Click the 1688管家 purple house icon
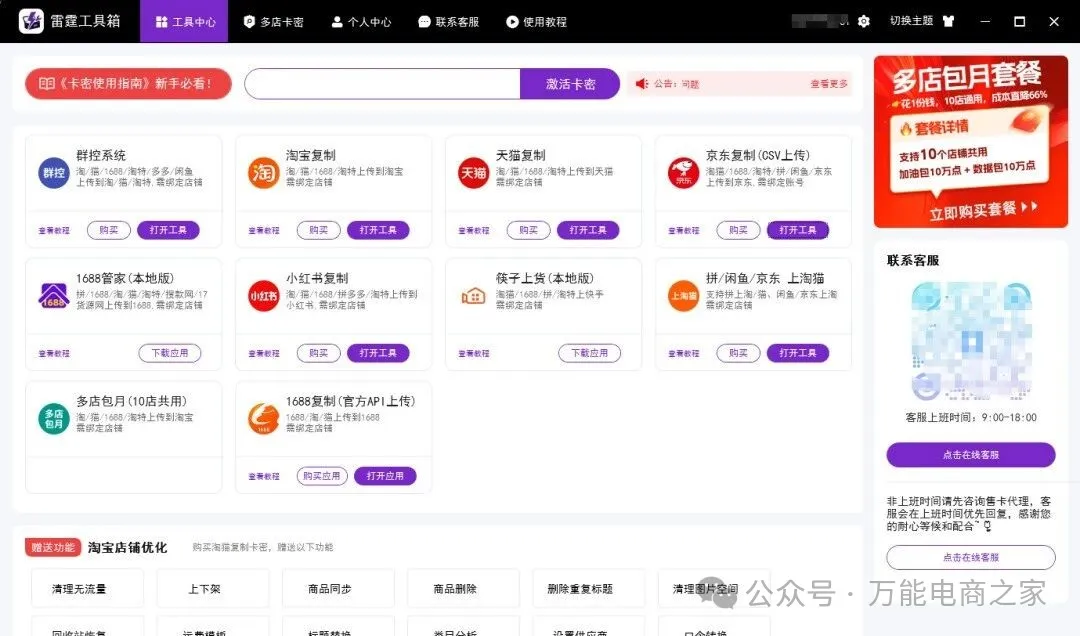 point(53,295)
